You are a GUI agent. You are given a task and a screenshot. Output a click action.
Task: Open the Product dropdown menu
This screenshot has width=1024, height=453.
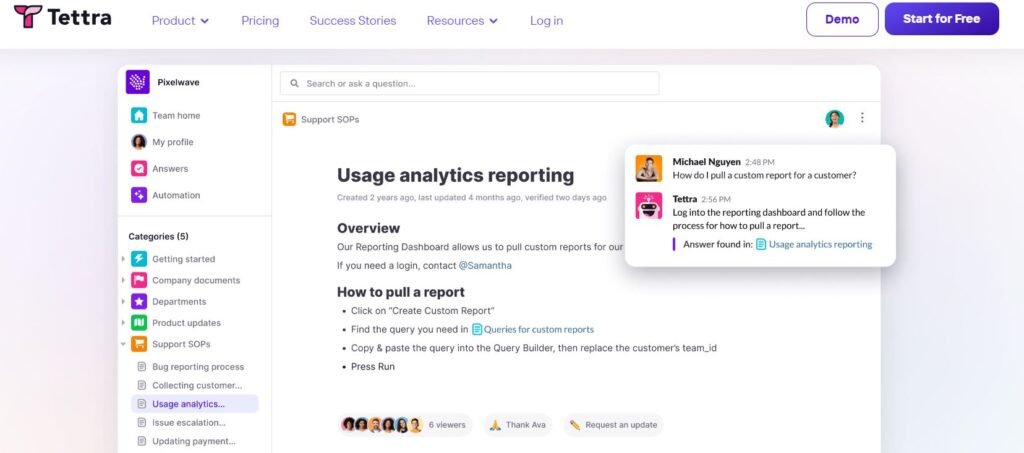[180, 21]
